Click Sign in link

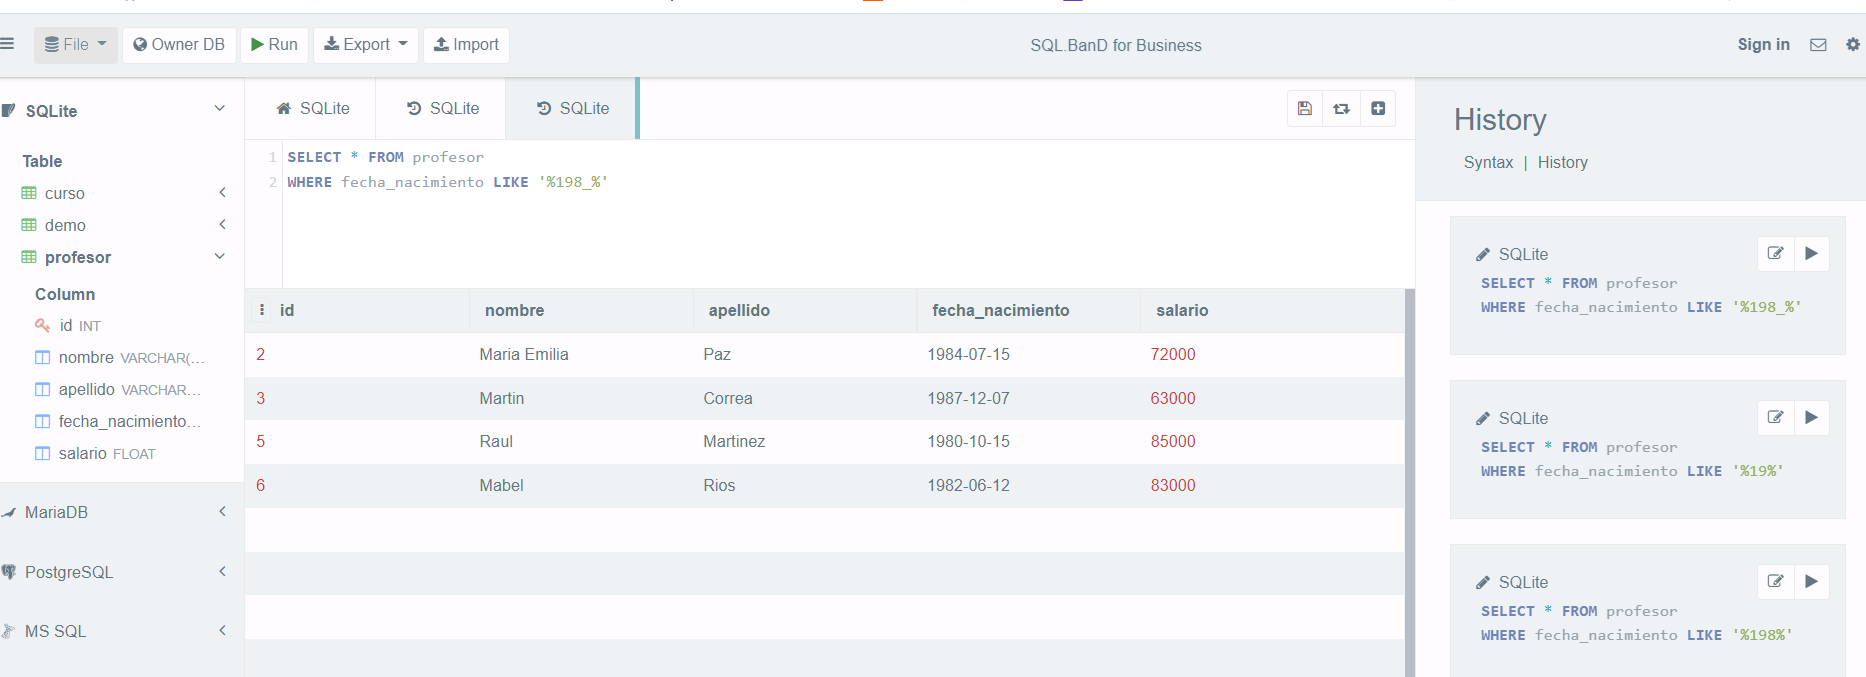[x=1763, y=44]
